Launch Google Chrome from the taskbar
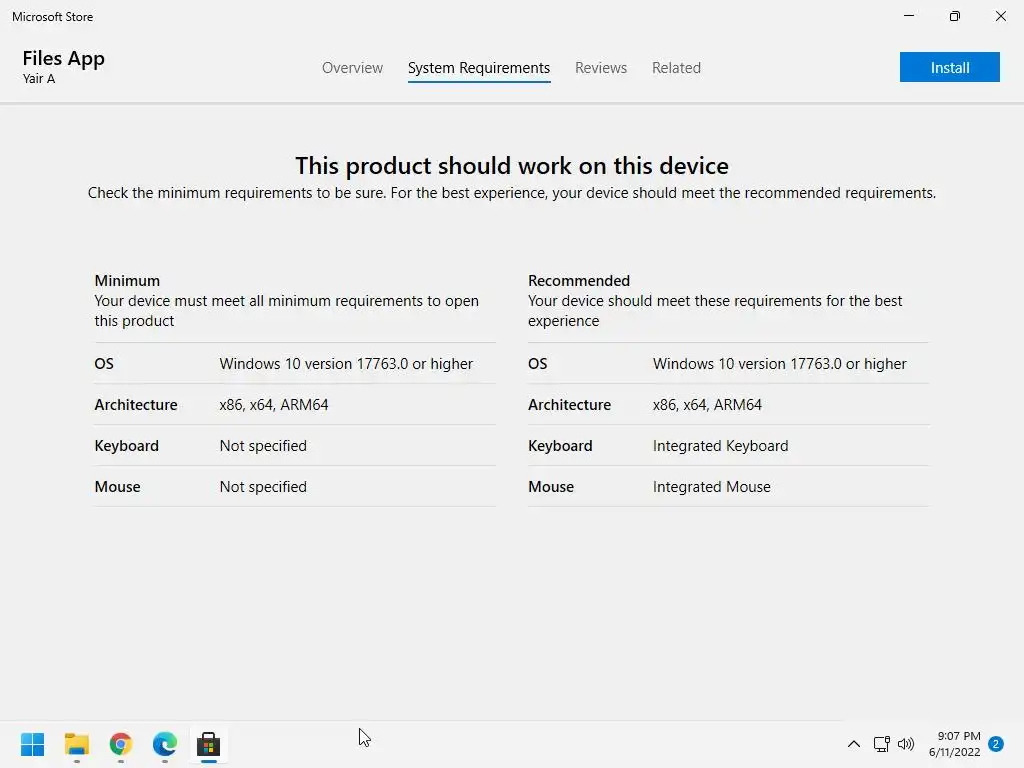 (121, 744)
